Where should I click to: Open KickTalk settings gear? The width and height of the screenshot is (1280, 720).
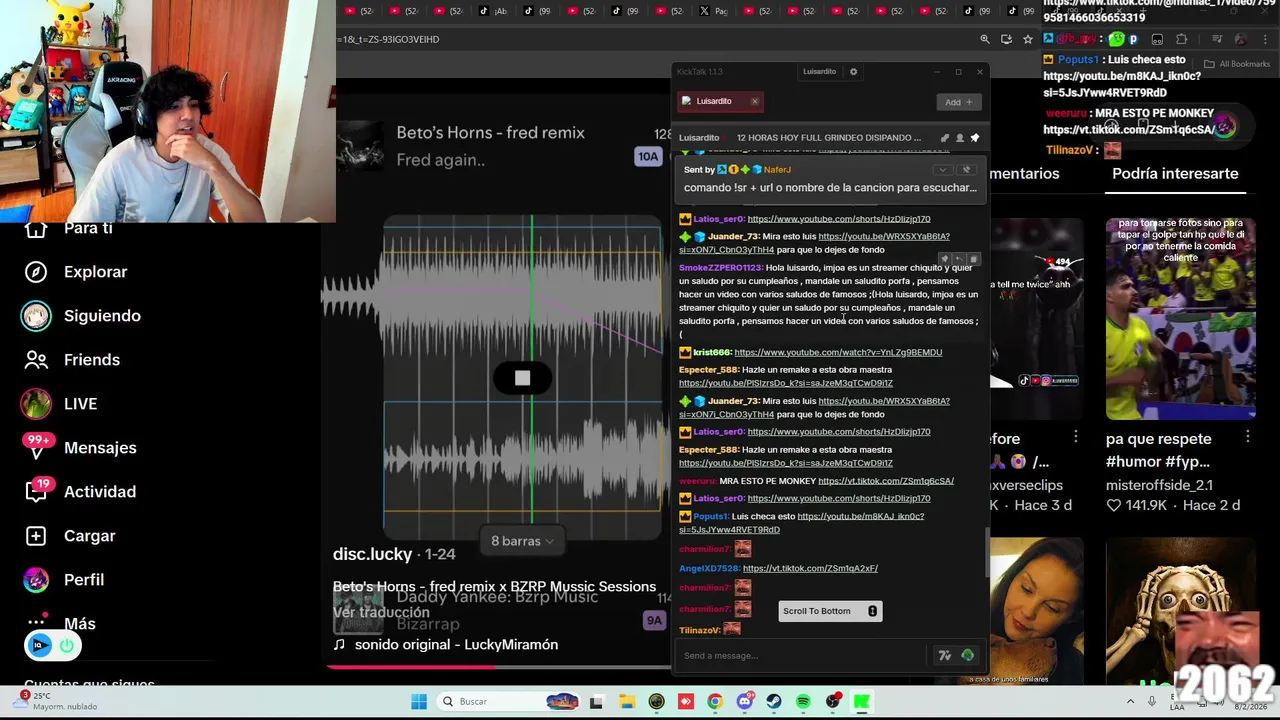click(853, 72)
